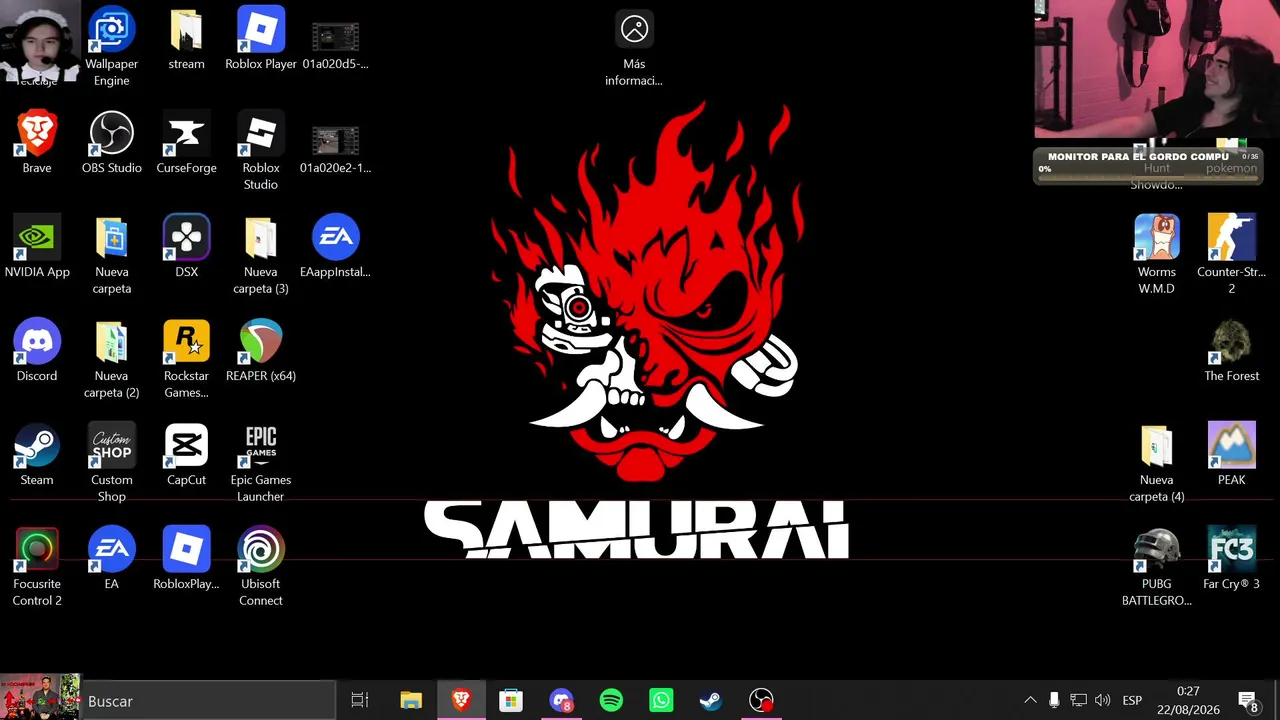
Task: Select the Counter-Strike 2 desktop shortcut
Action: tap(1231, 255)
